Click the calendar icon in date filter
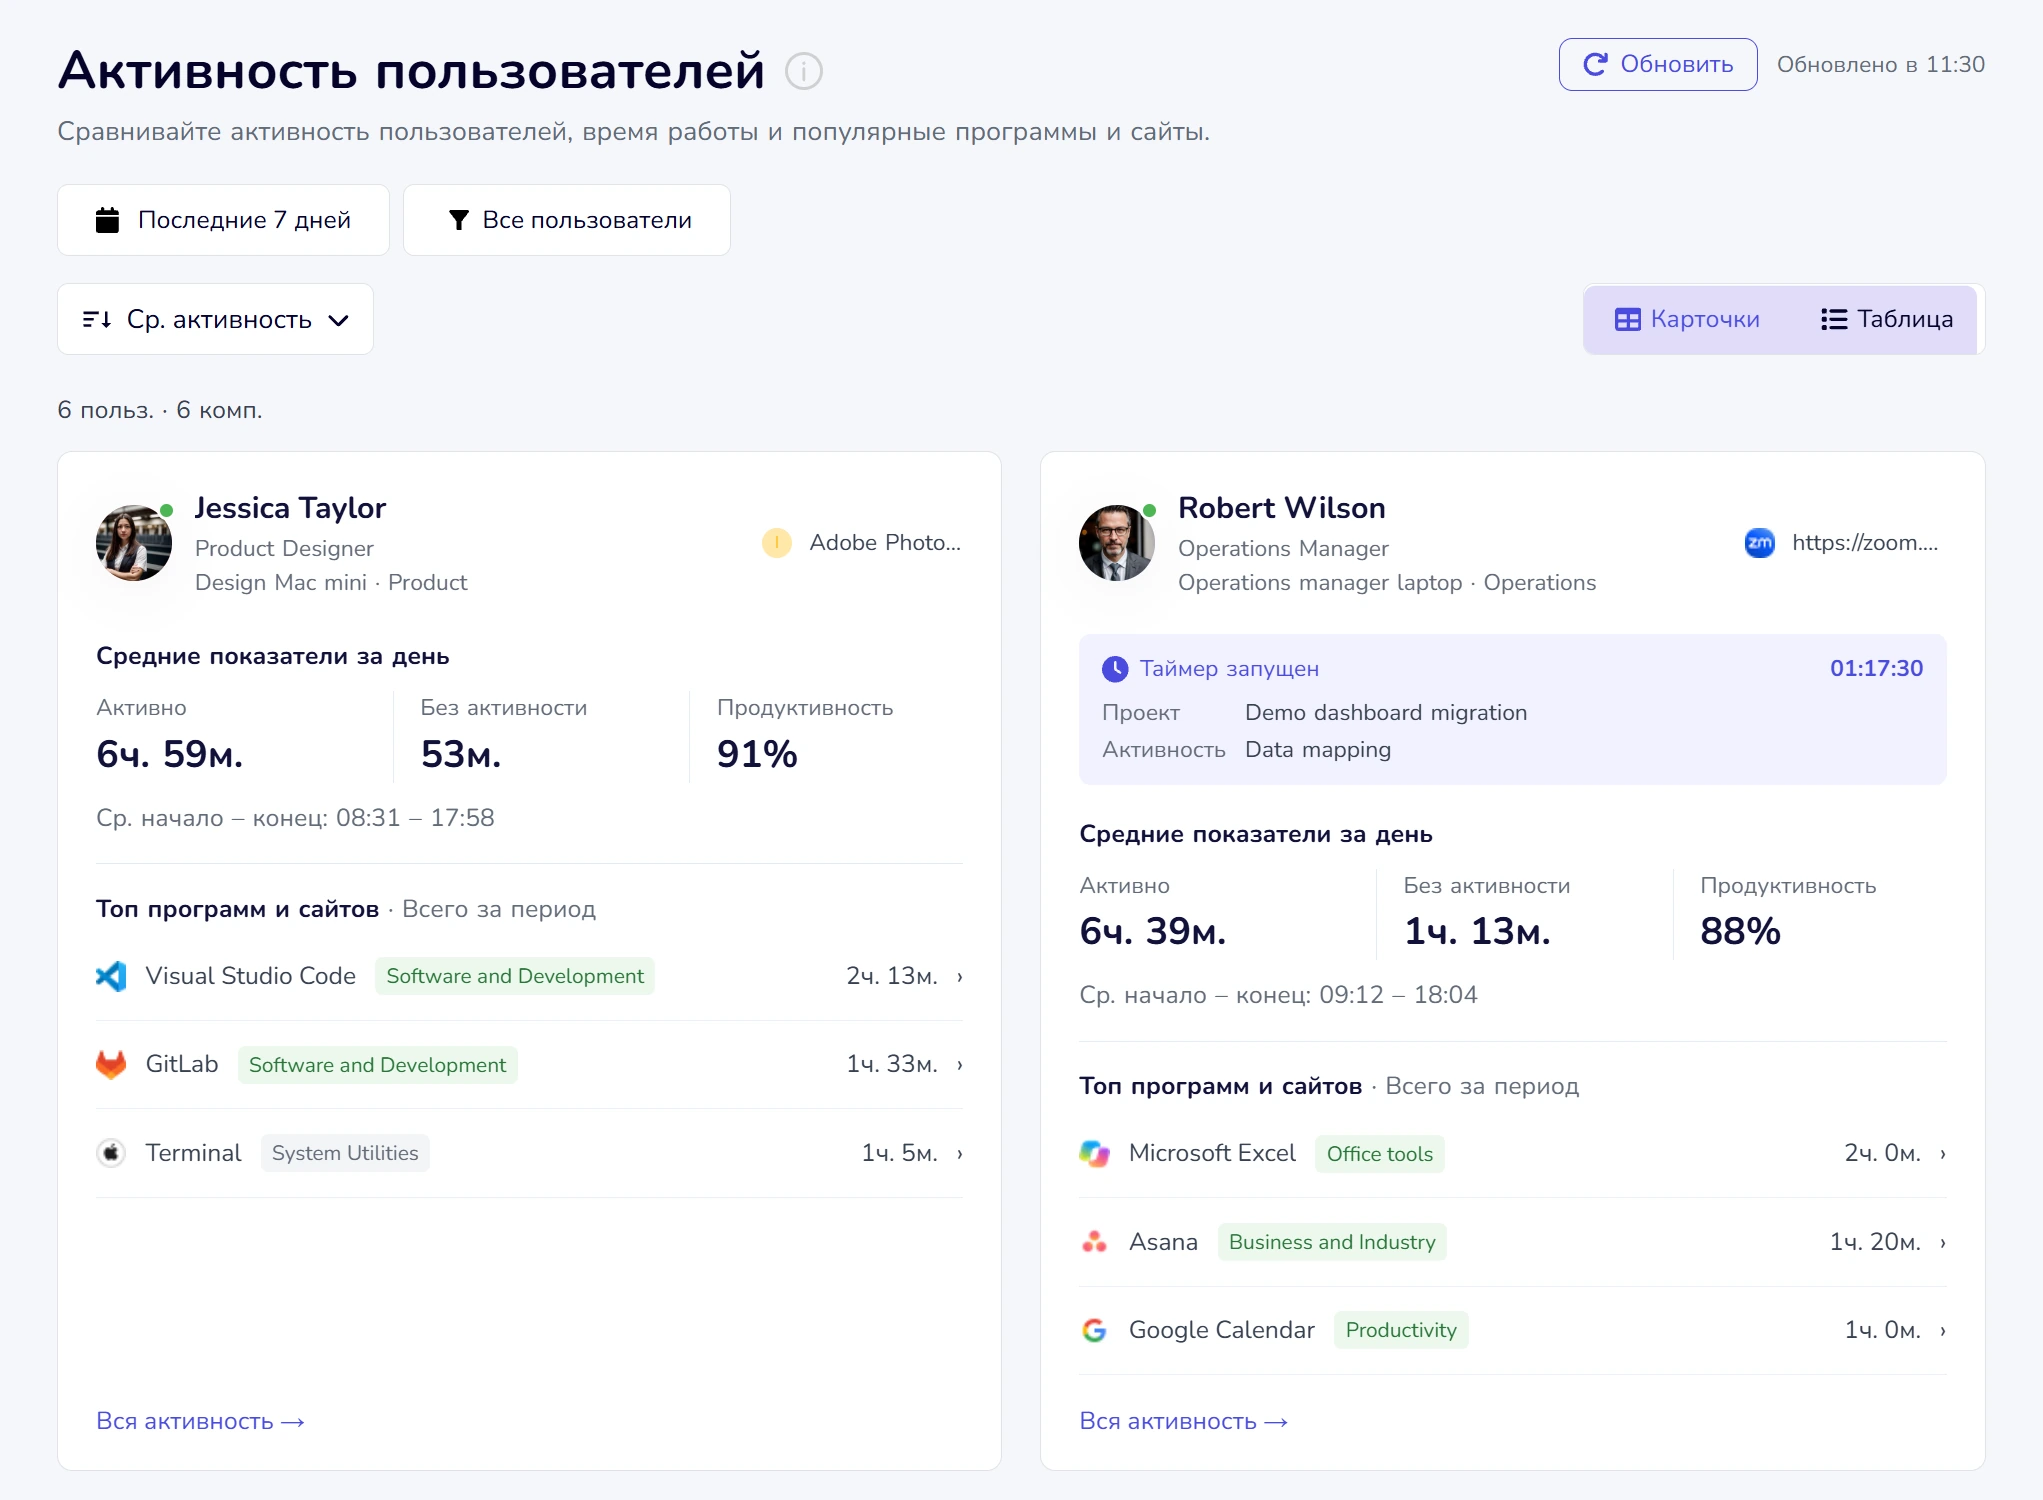The width and height of the screenshot is (2043, 1500). (x=107, y=220)
